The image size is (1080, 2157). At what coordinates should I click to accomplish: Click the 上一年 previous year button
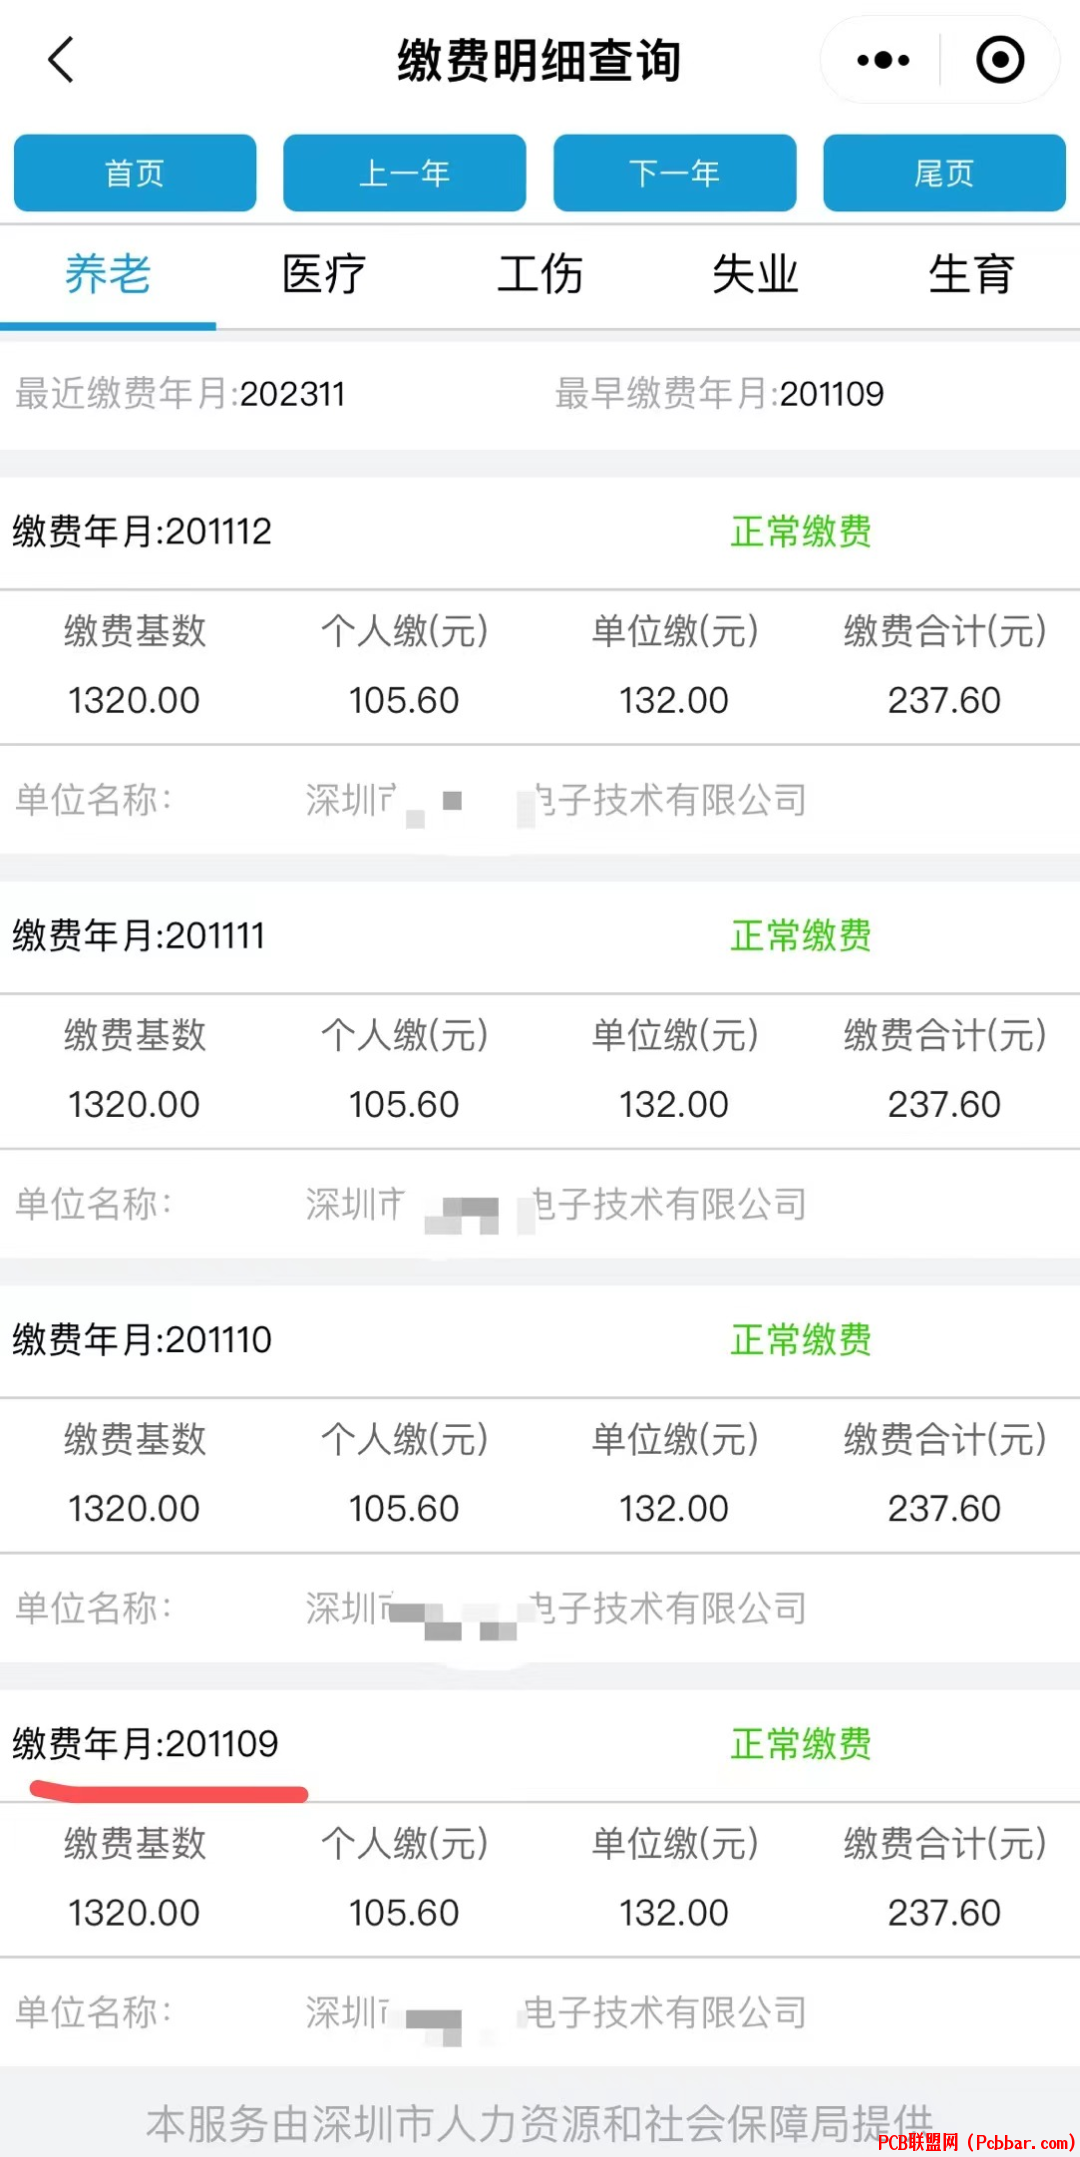404,173
